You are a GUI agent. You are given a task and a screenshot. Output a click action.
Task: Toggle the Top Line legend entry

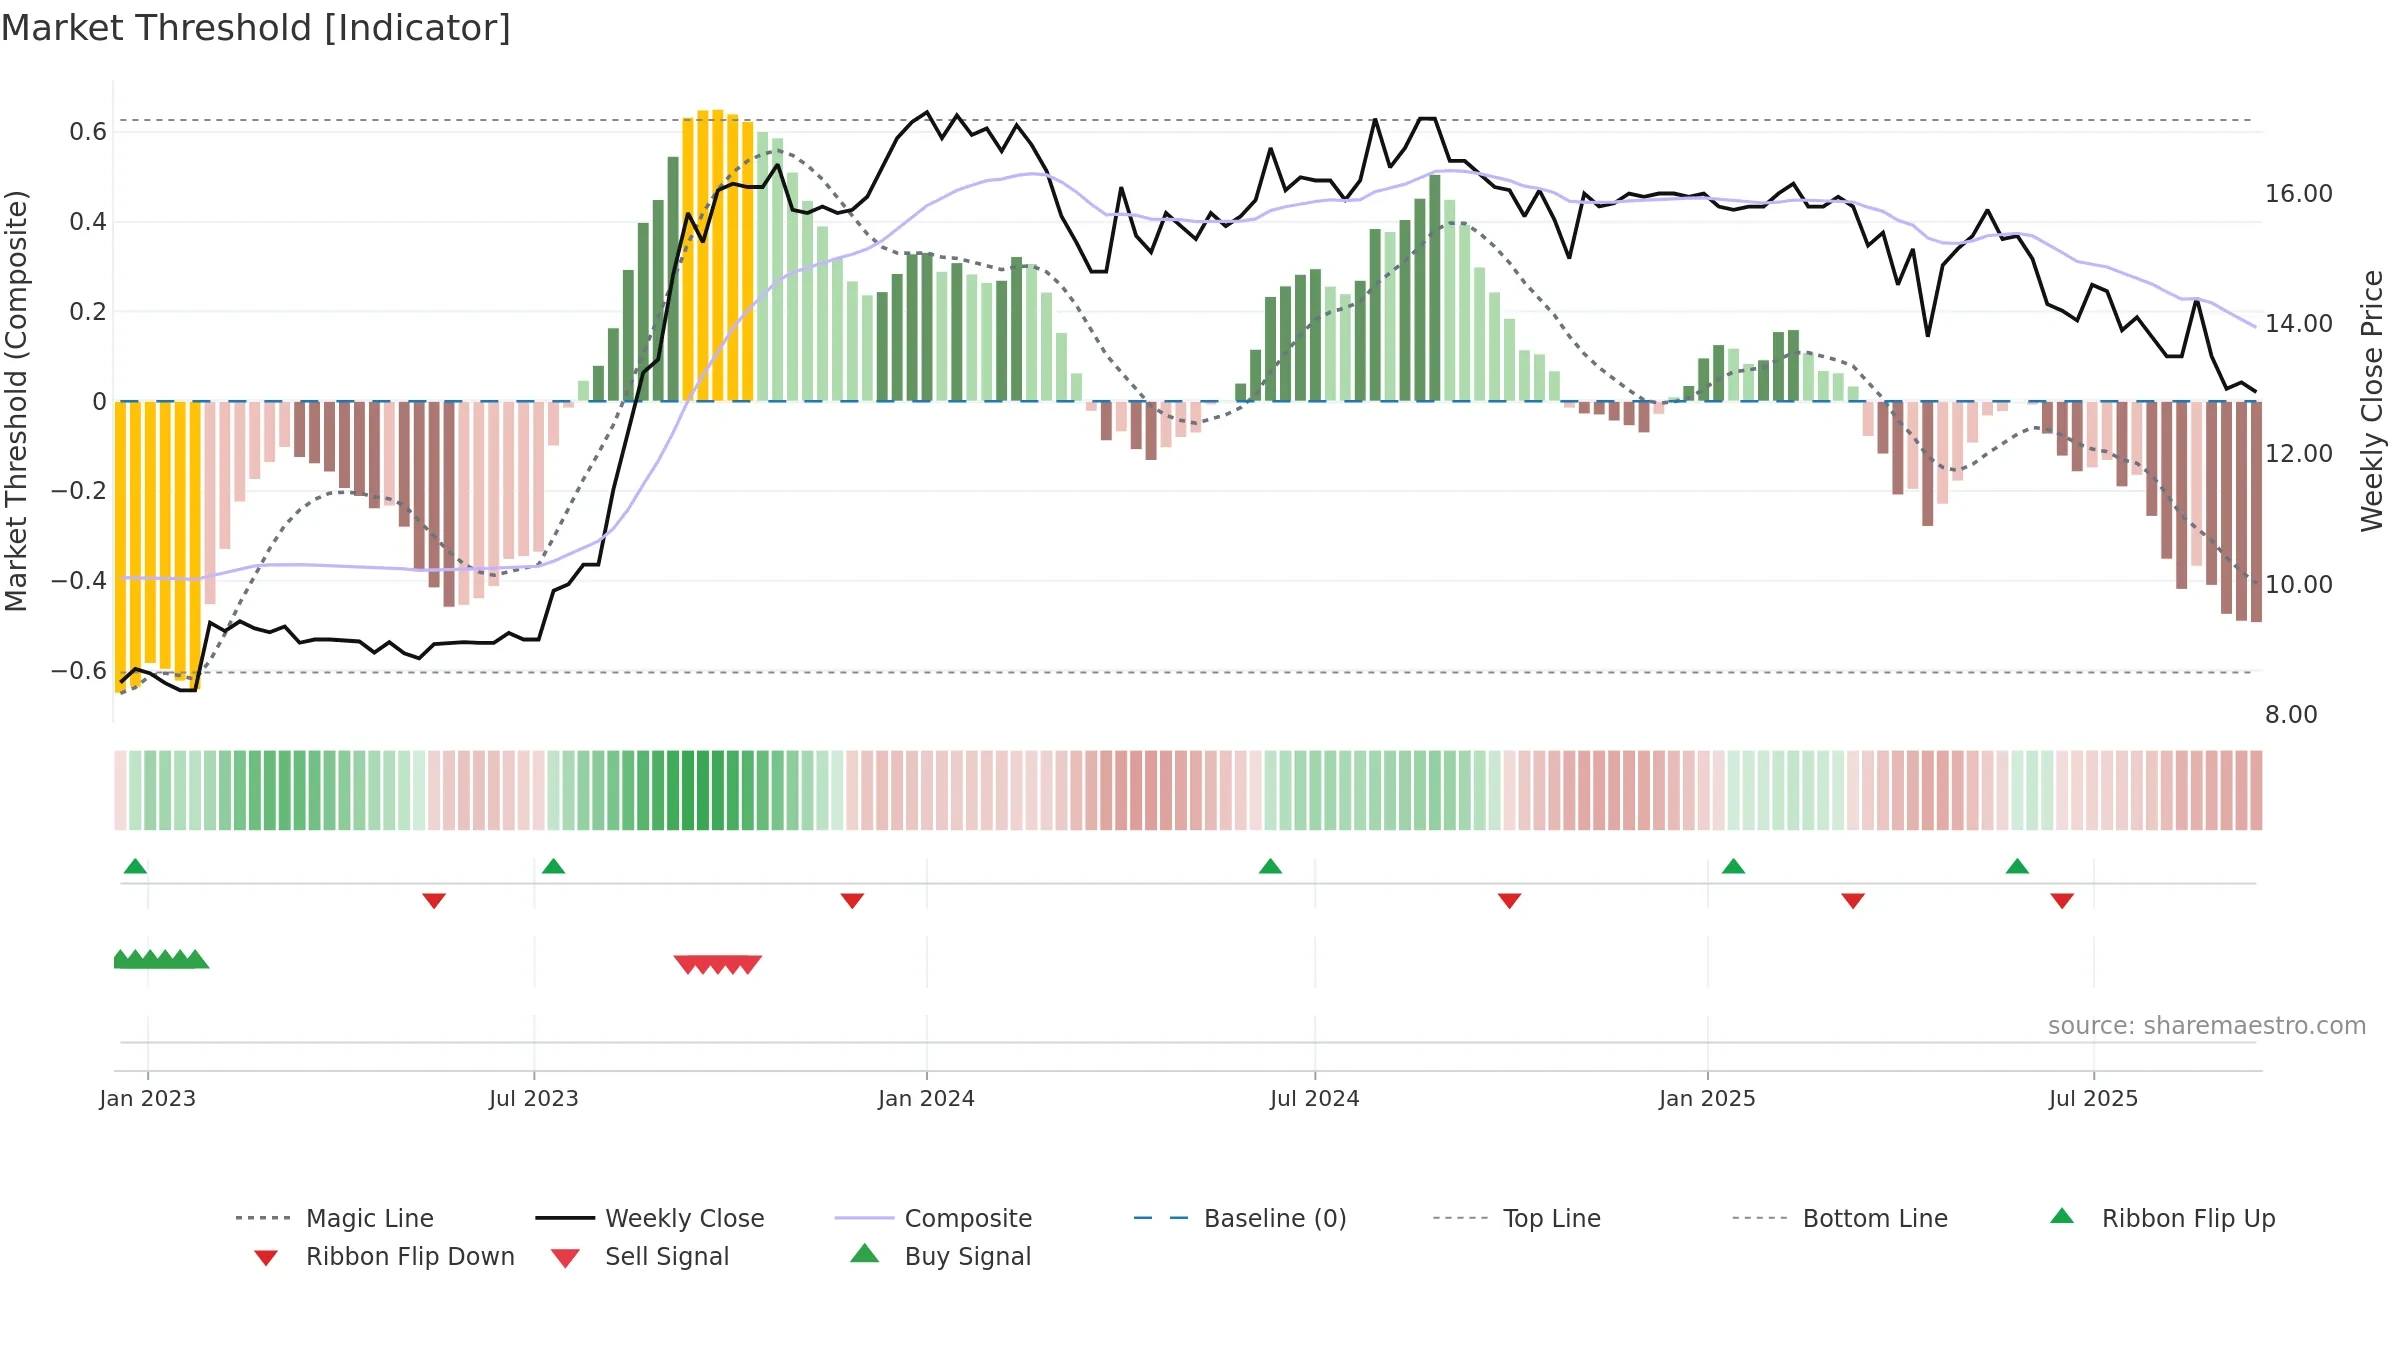point(1516,1218)
